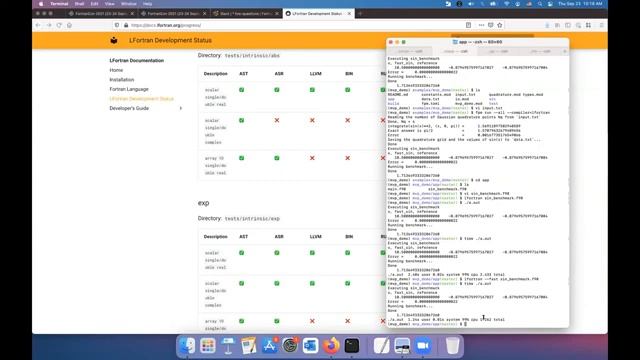
Task: Open Zoom from the Dock
Action: pos(423,346)
